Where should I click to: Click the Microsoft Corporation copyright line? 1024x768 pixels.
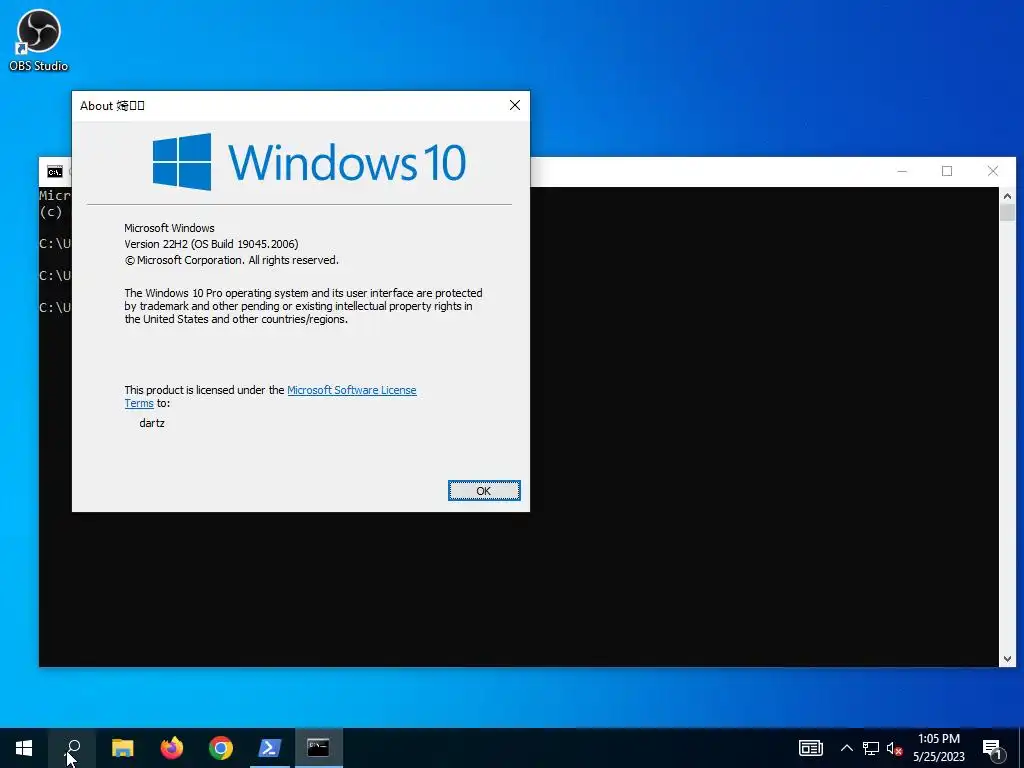231,260
